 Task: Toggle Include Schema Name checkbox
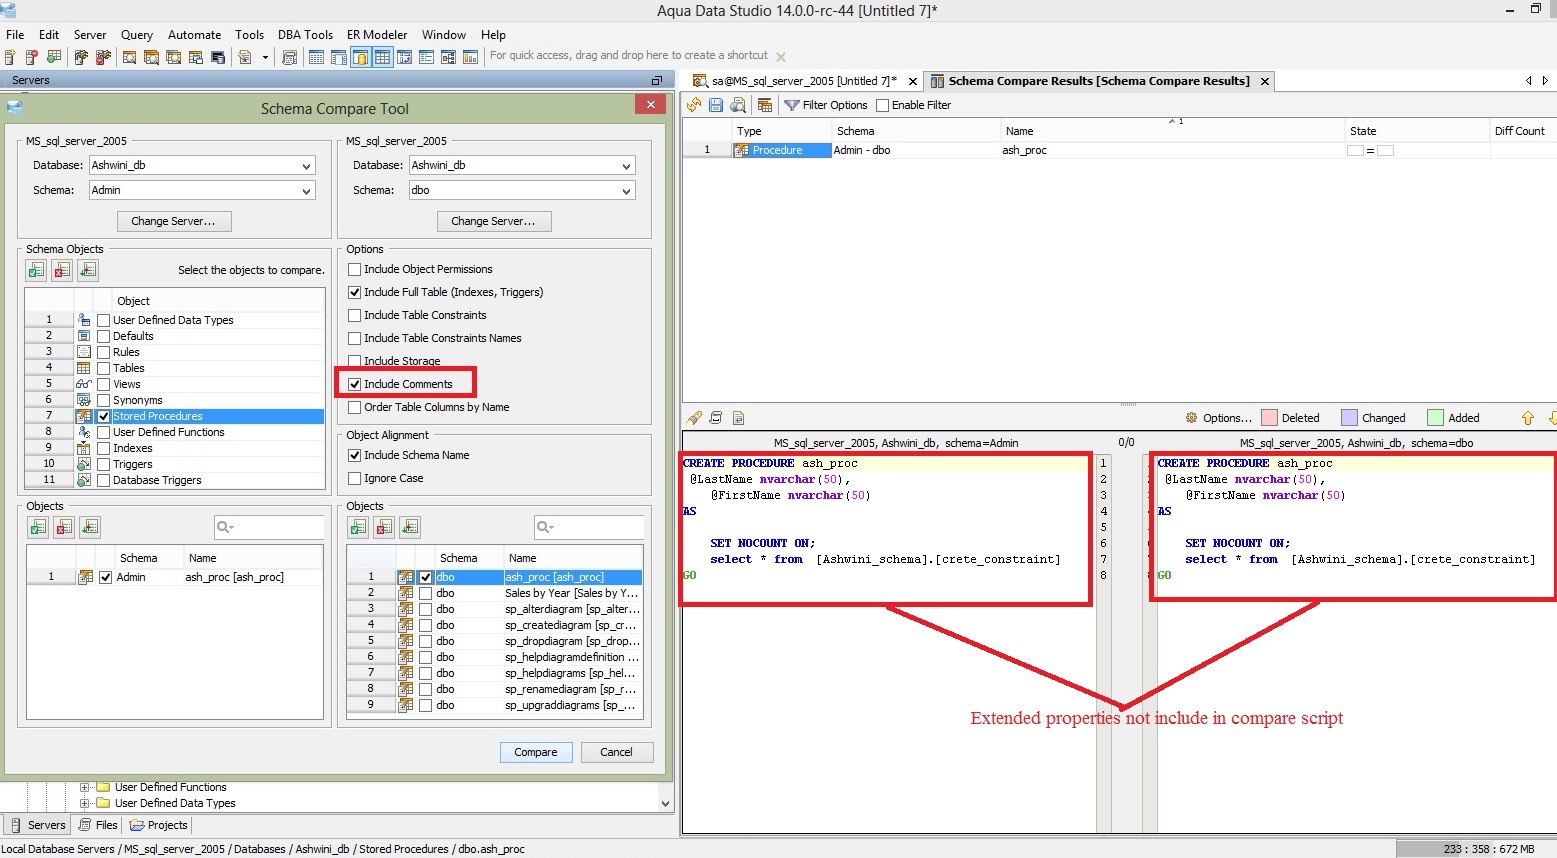354,455
